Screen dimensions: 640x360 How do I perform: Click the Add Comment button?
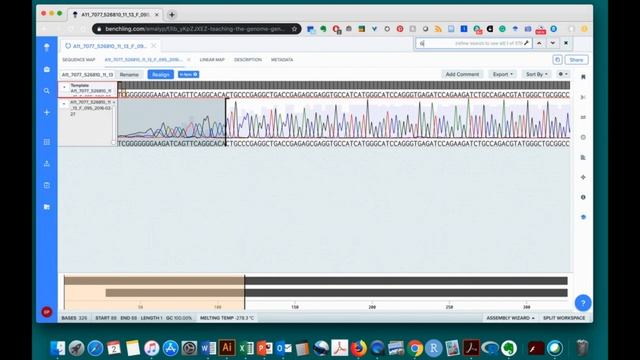click(462, 74)
